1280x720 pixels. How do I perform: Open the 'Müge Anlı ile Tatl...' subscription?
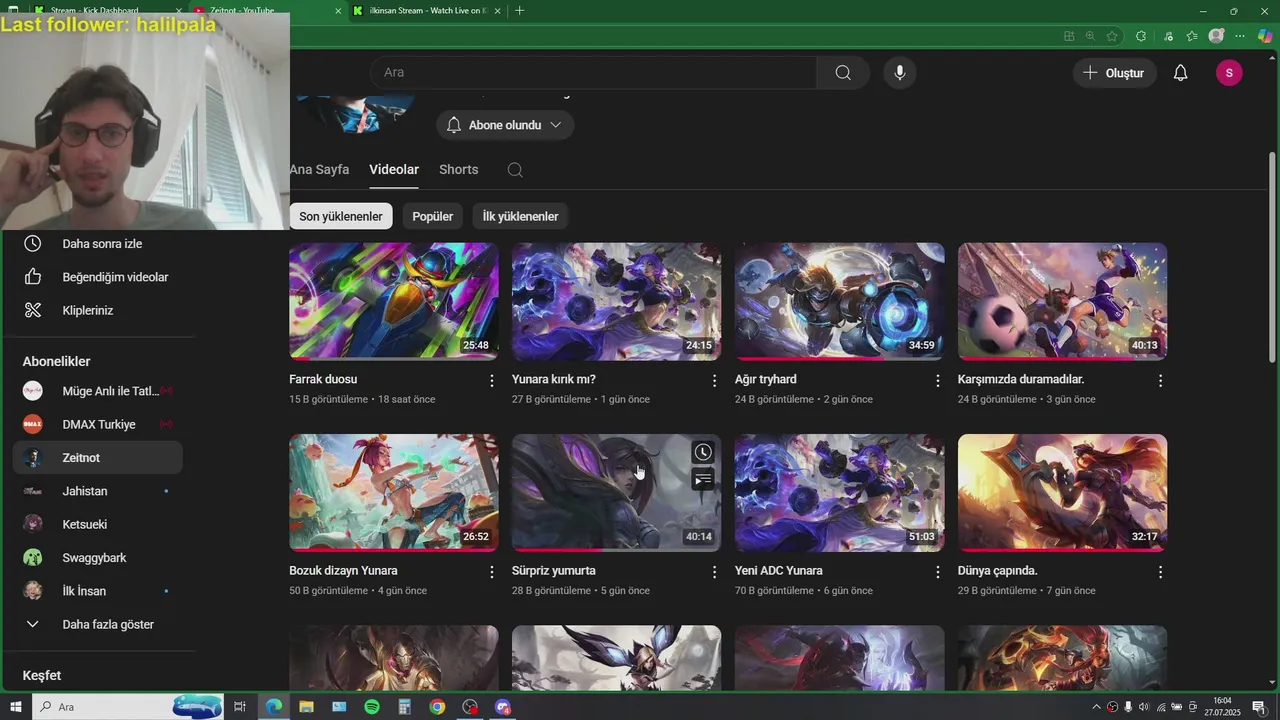[97, 391]
